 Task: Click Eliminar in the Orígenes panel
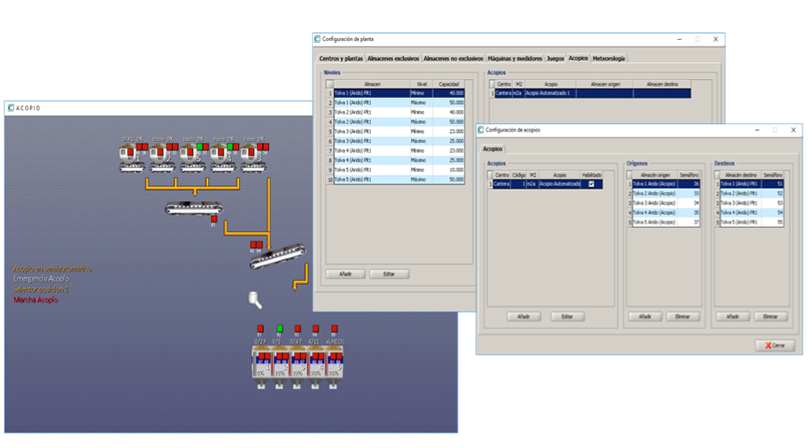pos(684,316)
